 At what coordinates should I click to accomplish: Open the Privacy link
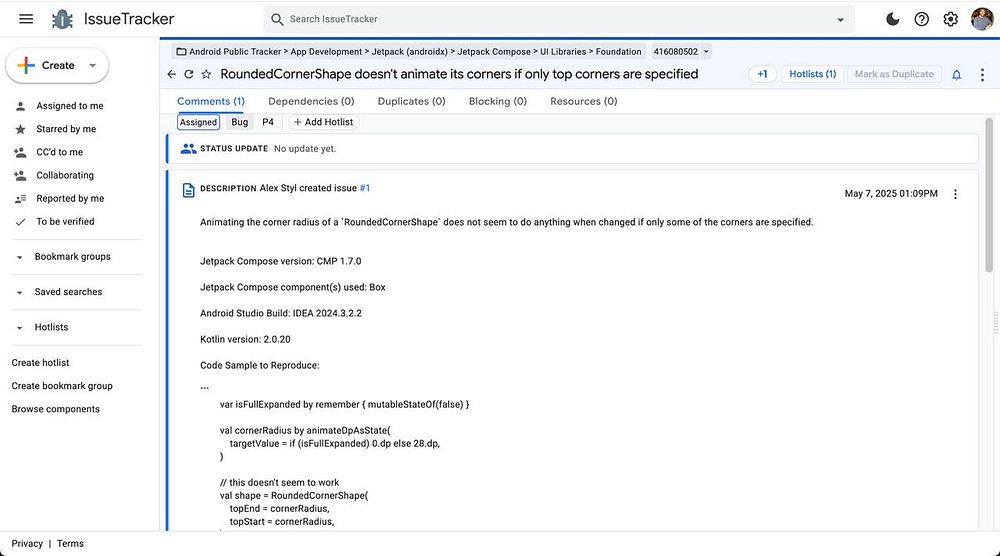coord(27,544)
